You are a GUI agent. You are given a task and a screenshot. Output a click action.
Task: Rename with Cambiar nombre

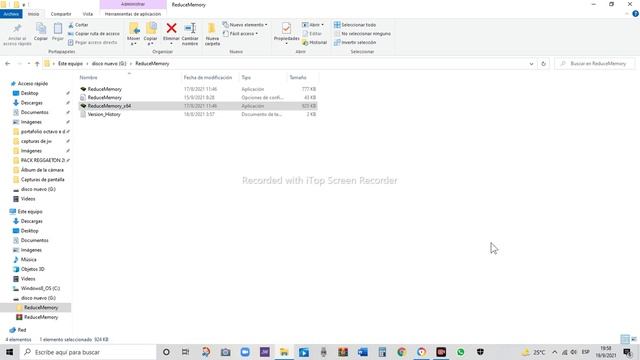pyautogui.click(x=190, y=34)
